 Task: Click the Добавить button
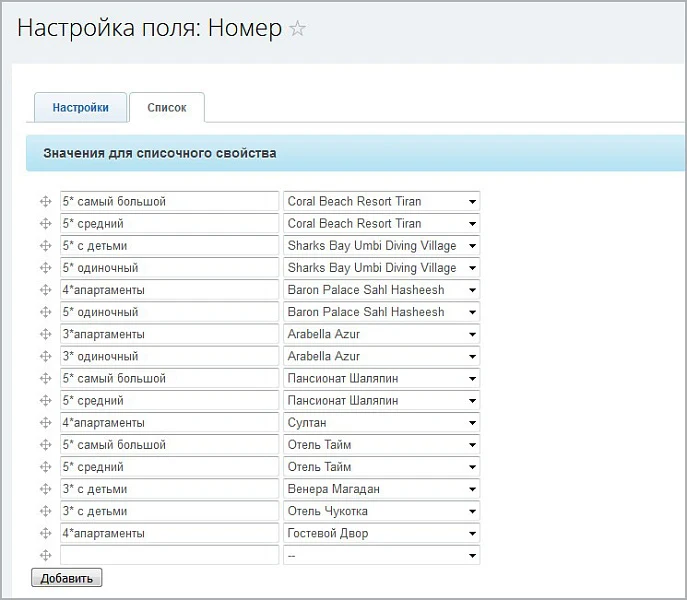(x=67, y=578)
